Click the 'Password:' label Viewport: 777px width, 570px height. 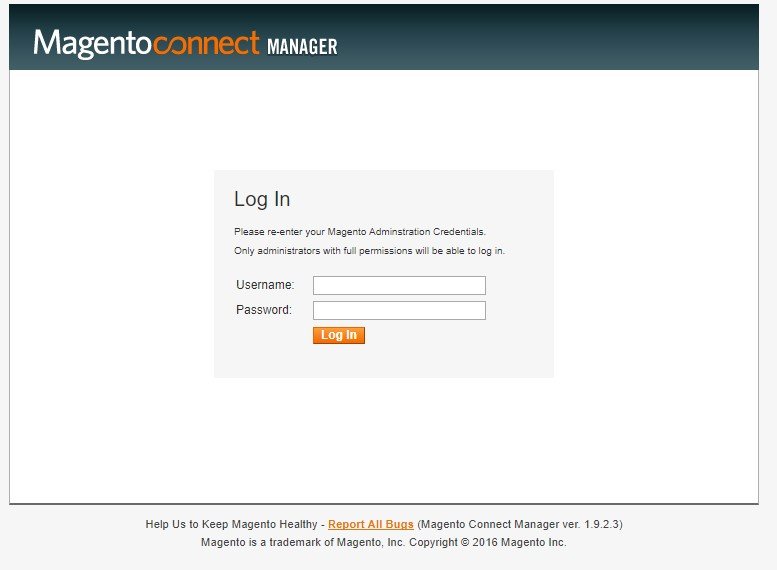point(264,310)
